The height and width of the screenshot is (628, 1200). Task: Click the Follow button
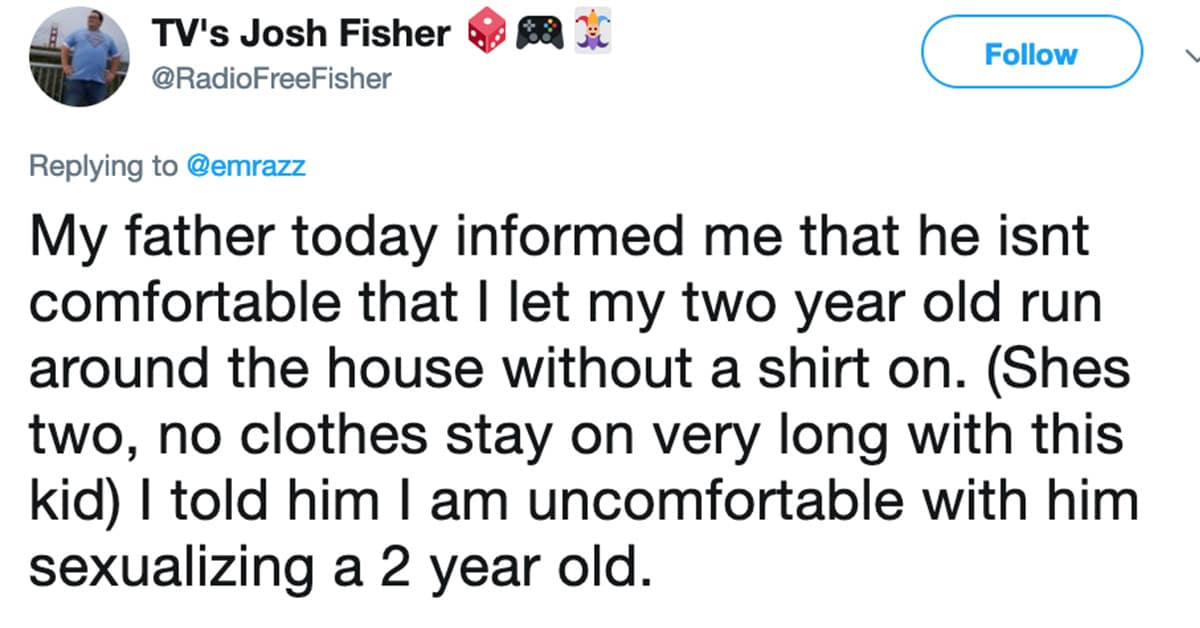1031,53
